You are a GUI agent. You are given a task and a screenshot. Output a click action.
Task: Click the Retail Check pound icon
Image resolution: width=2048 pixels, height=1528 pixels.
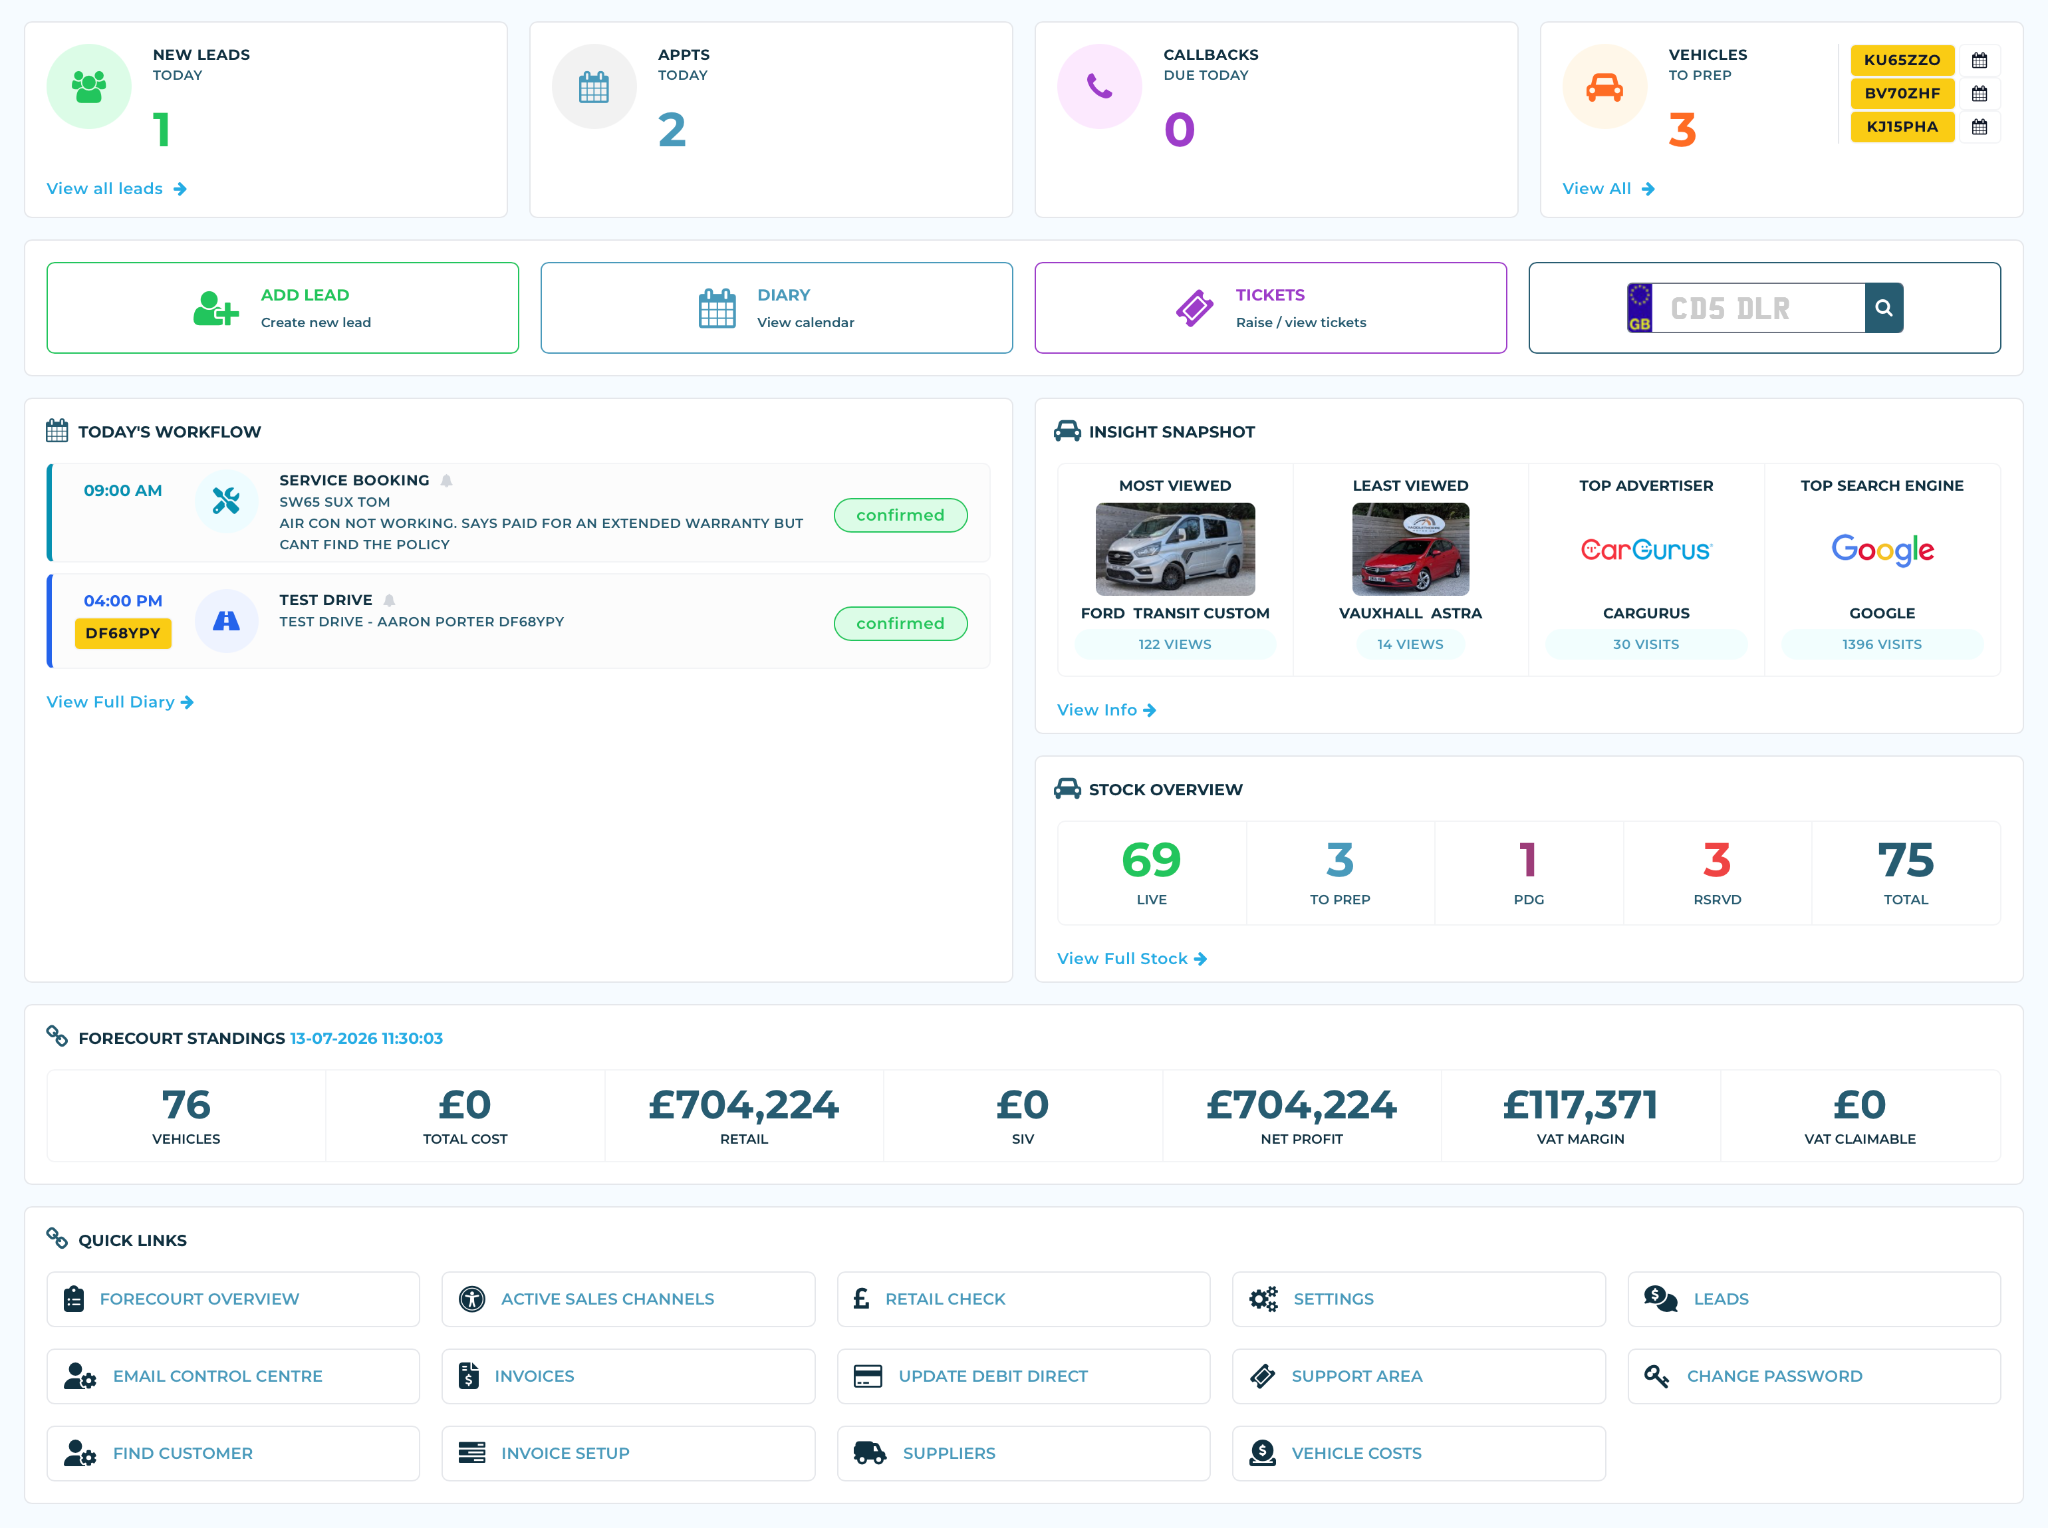tap(861, 1299)
